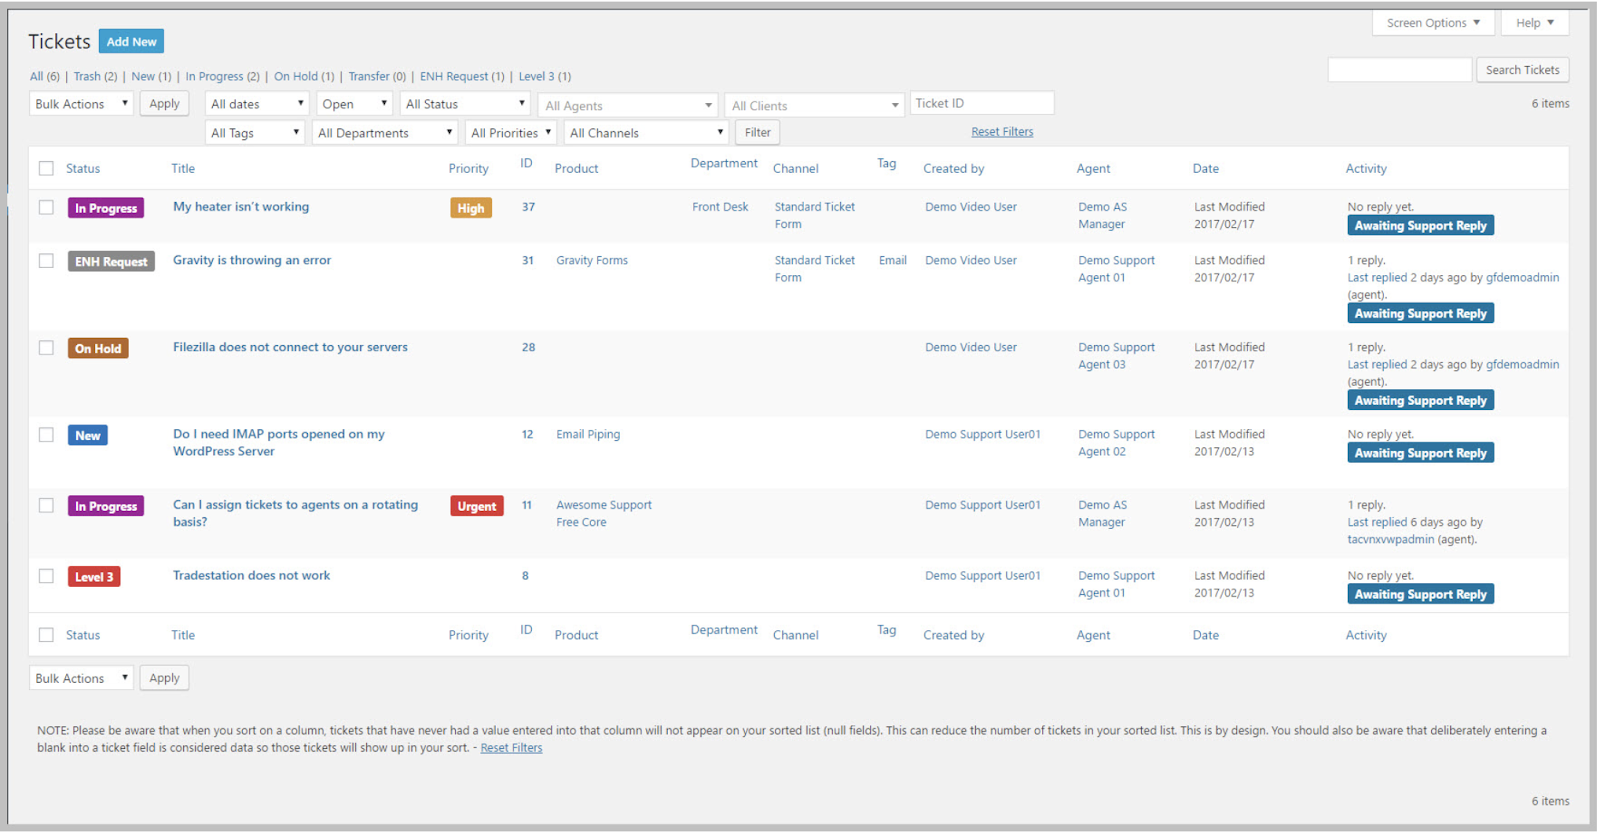Check the 'My heater isn't working' ticket checkbox
The image size is (1600, 833).
[x=46, y=207]
